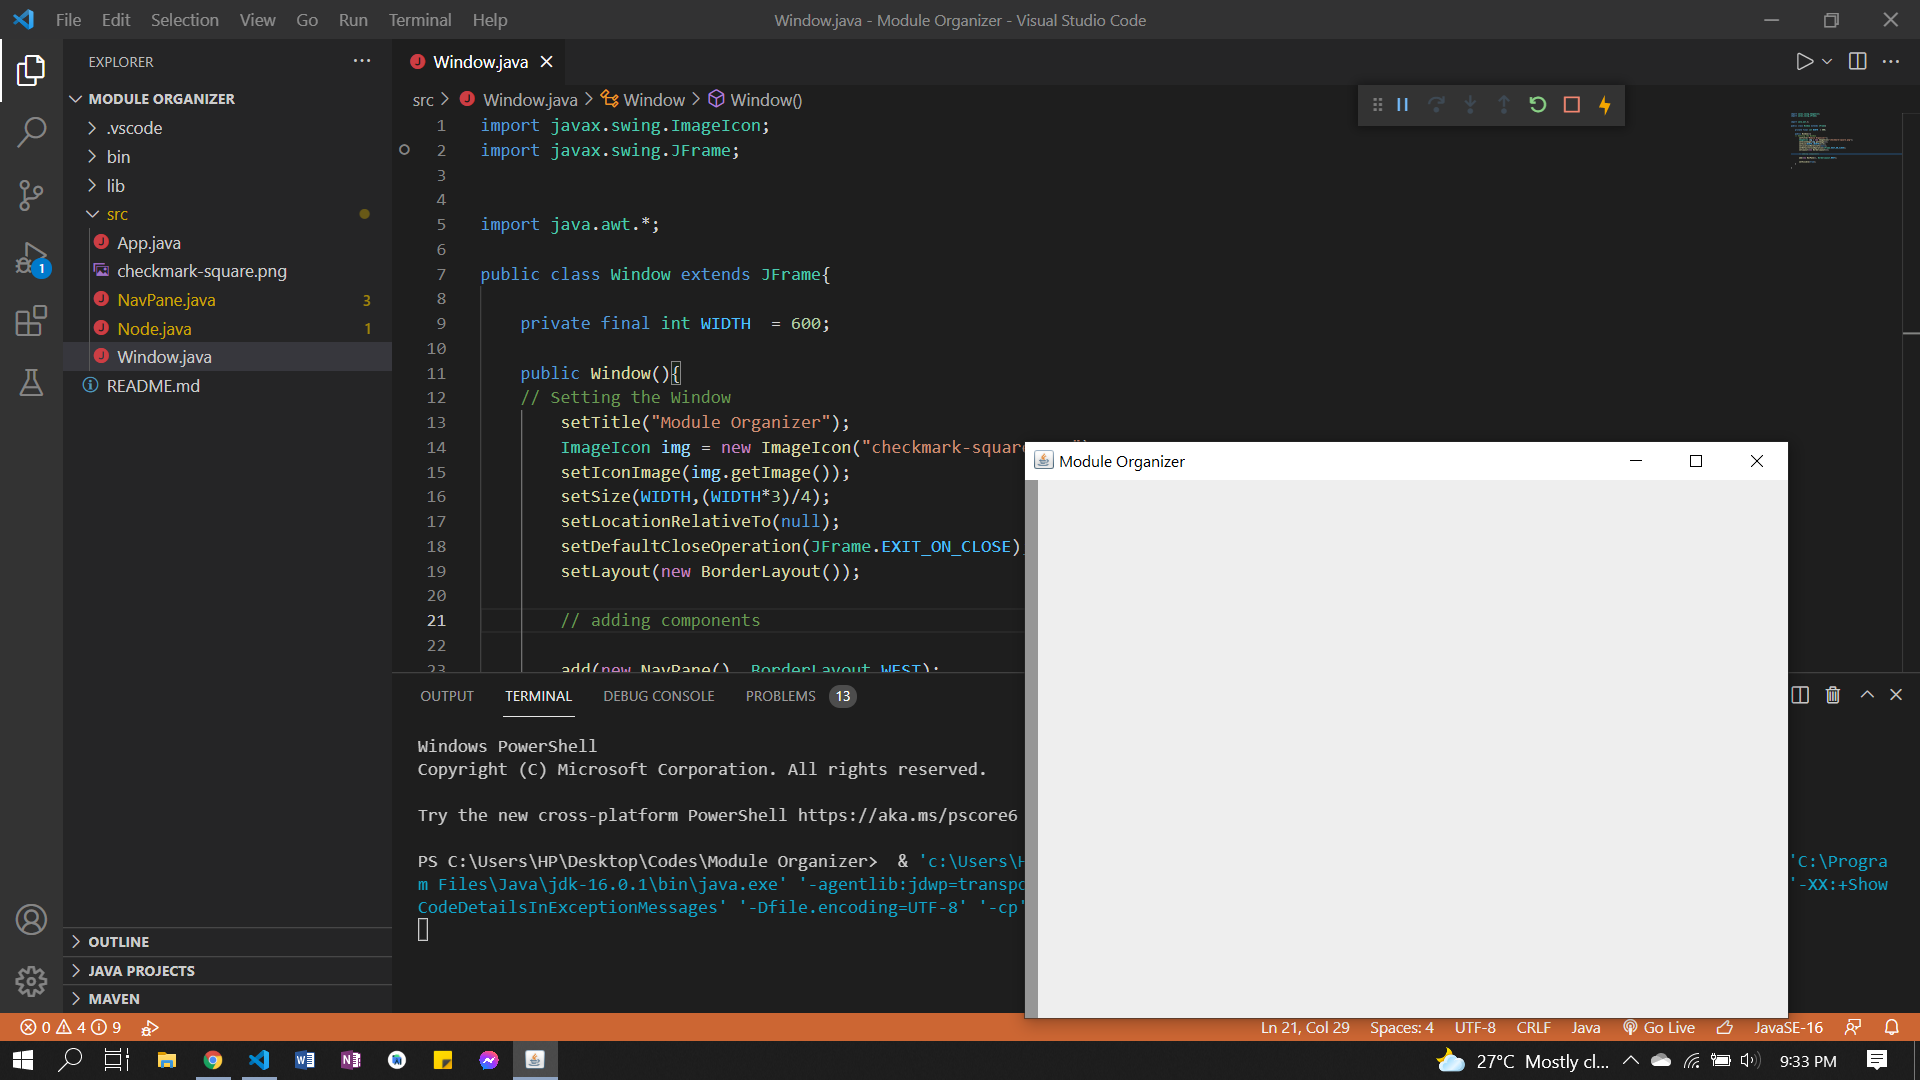Click the stop debug session icon
The height and width of the screenshot is (1080, 1920).
click(1571, 104)
